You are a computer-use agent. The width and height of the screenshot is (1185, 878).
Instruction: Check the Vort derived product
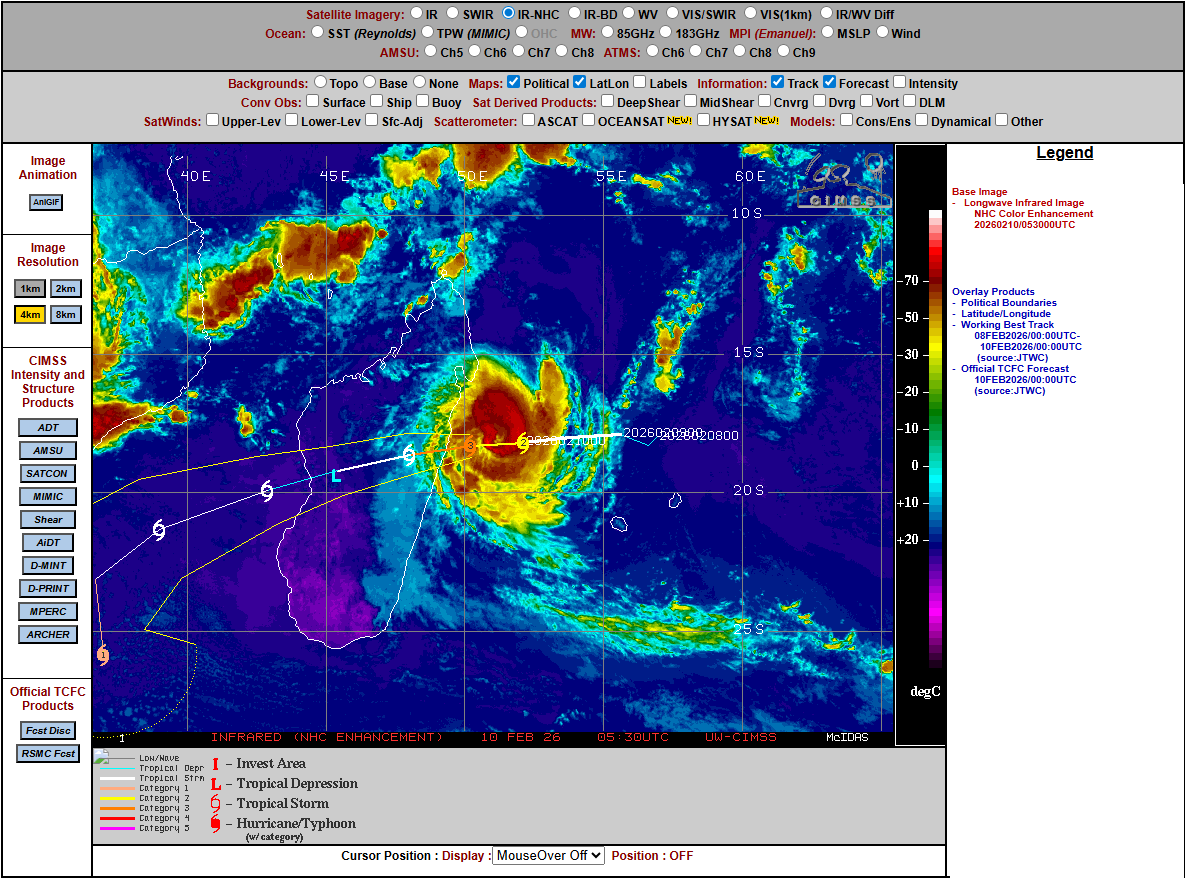(x=867, y=100)
